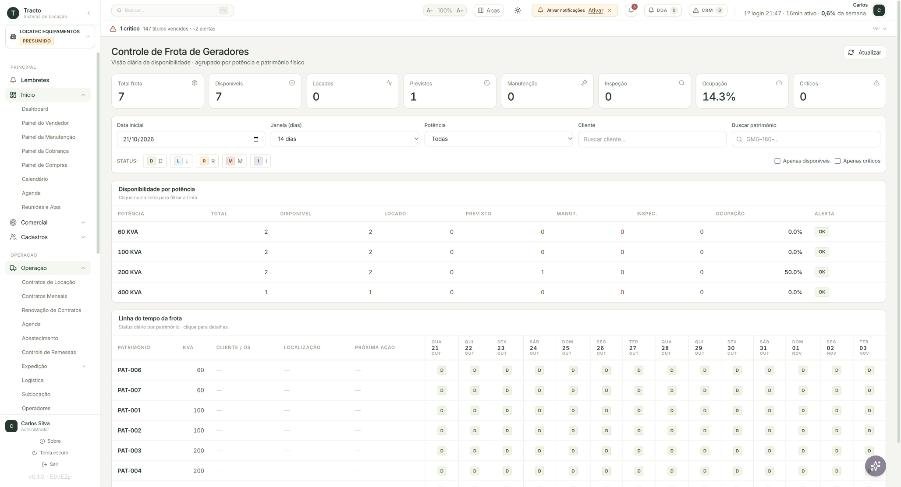Screen dimensions: 901x487
Task: Open the notifications bell with red badge
Action: 632,10
